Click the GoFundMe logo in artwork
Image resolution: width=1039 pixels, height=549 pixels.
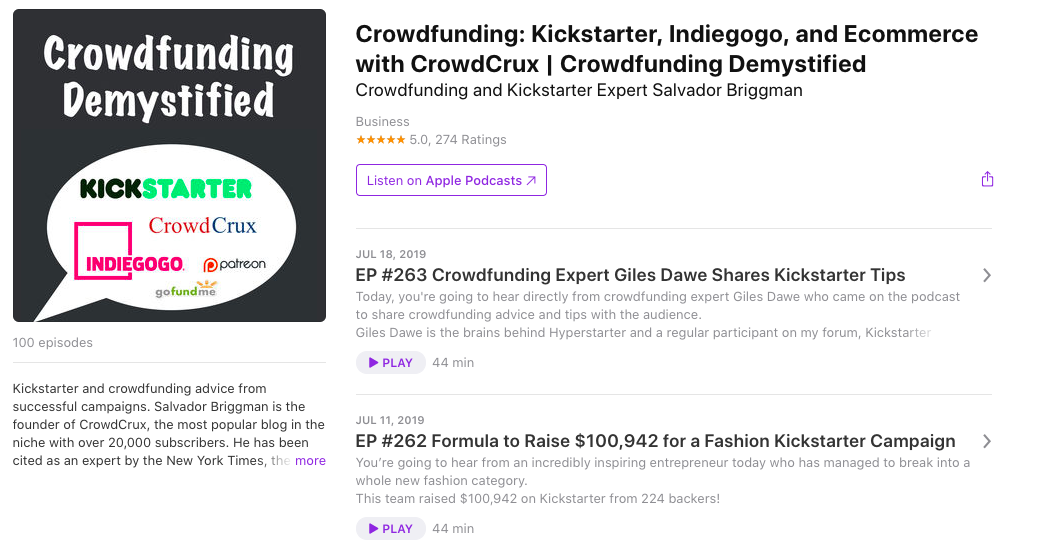[x=186, y=292]
